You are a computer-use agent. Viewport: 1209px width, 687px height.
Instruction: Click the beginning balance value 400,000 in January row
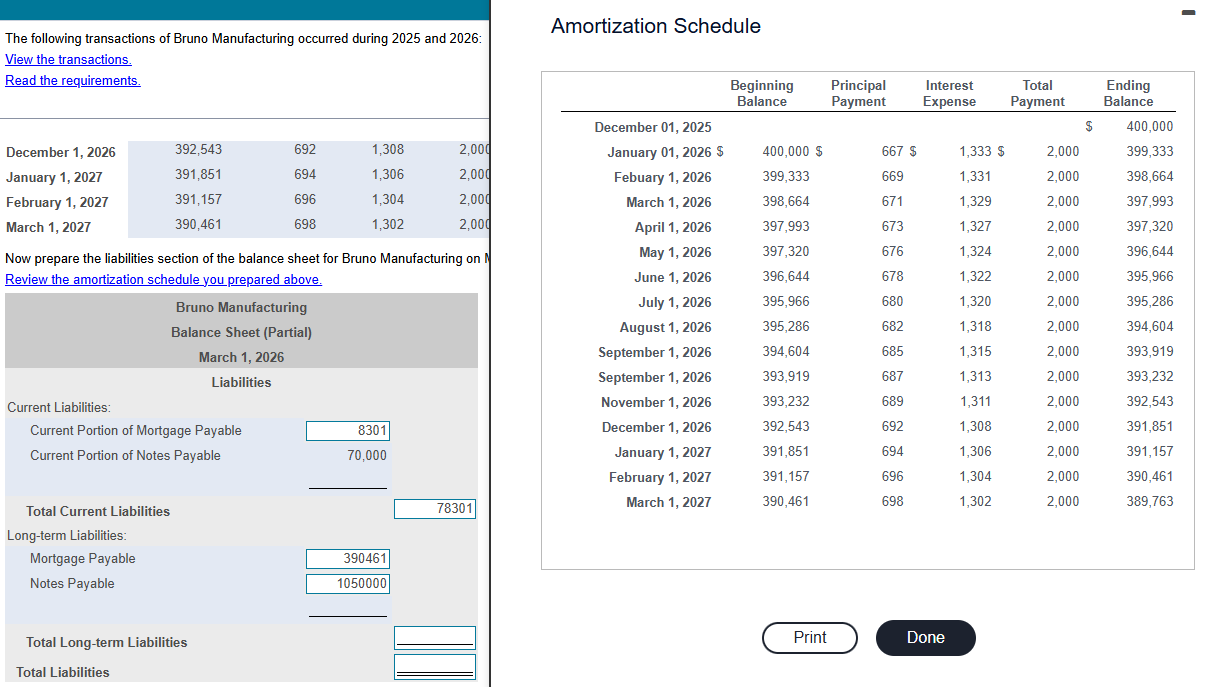point(786,151)
